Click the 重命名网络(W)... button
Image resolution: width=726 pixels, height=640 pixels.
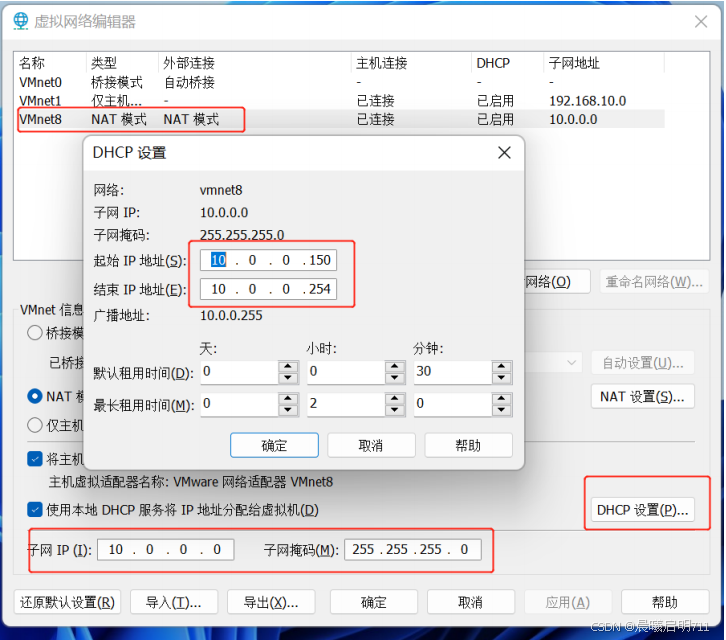tap(654, 281)
